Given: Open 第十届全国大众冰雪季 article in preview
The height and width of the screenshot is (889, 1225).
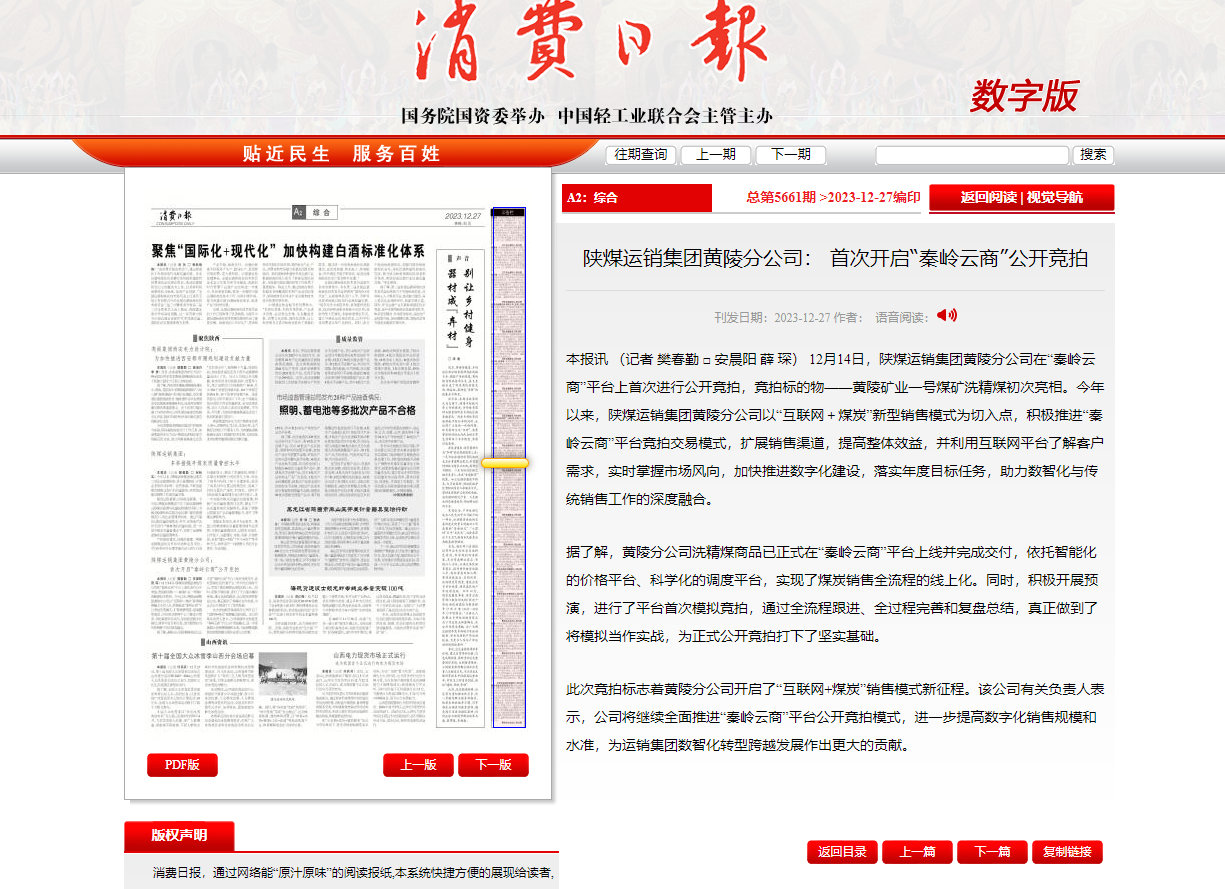Looking at the screenshot, I should tap(204, 656).
